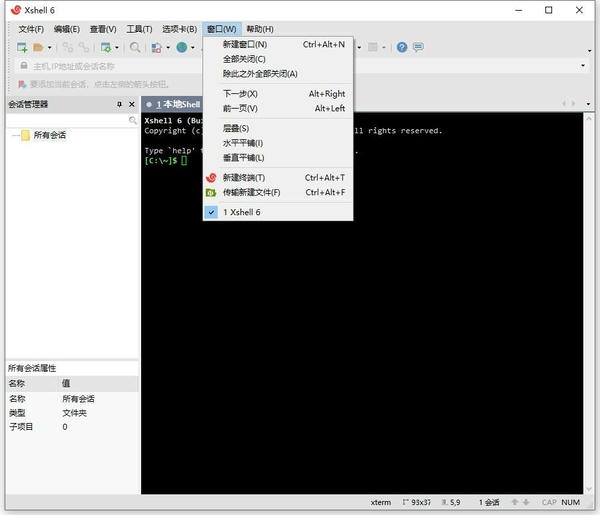Viewport: 600px width, 515px height.
Task: Click the next tab arrow at tab bar right
Action: point(573,104)
